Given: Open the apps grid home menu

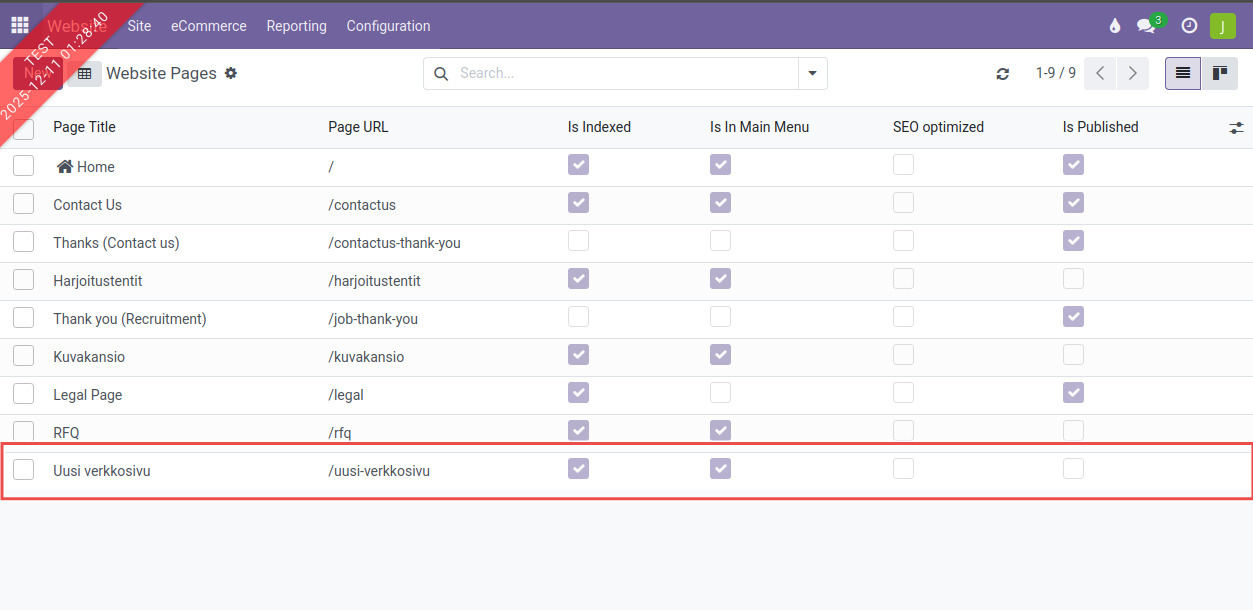Looking at the screenshot, I should tap(20, 25).
